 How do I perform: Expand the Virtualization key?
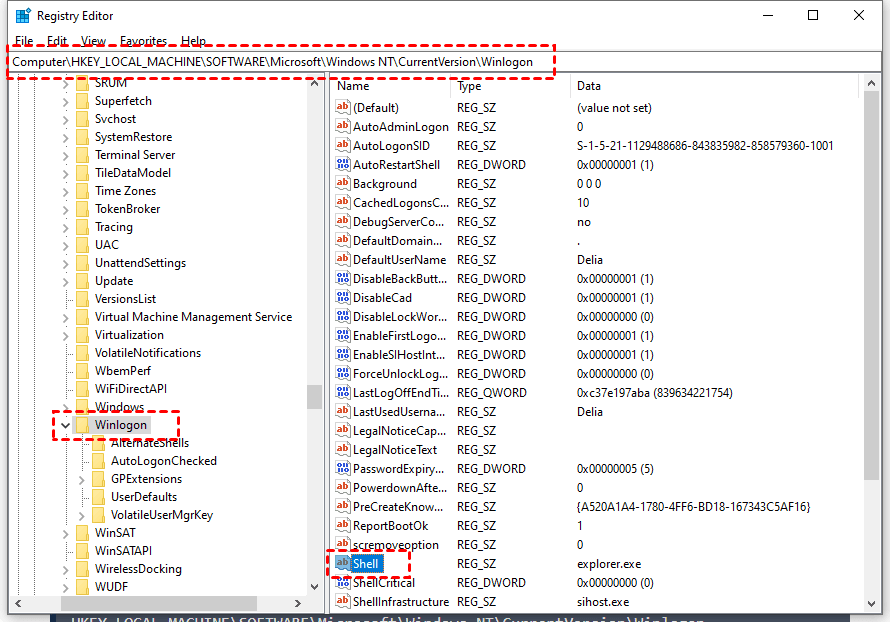(x=65, y=335)
